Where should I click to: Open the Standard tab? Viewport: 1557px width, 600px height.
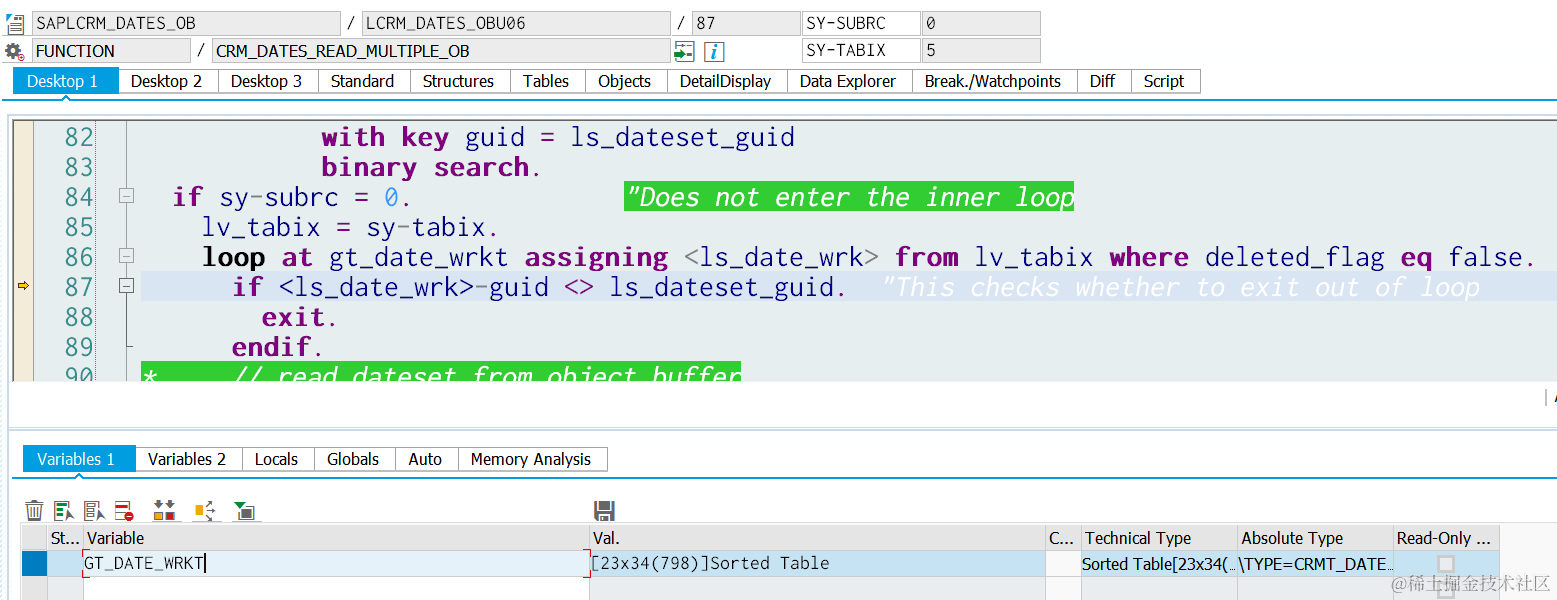point(362,81)
